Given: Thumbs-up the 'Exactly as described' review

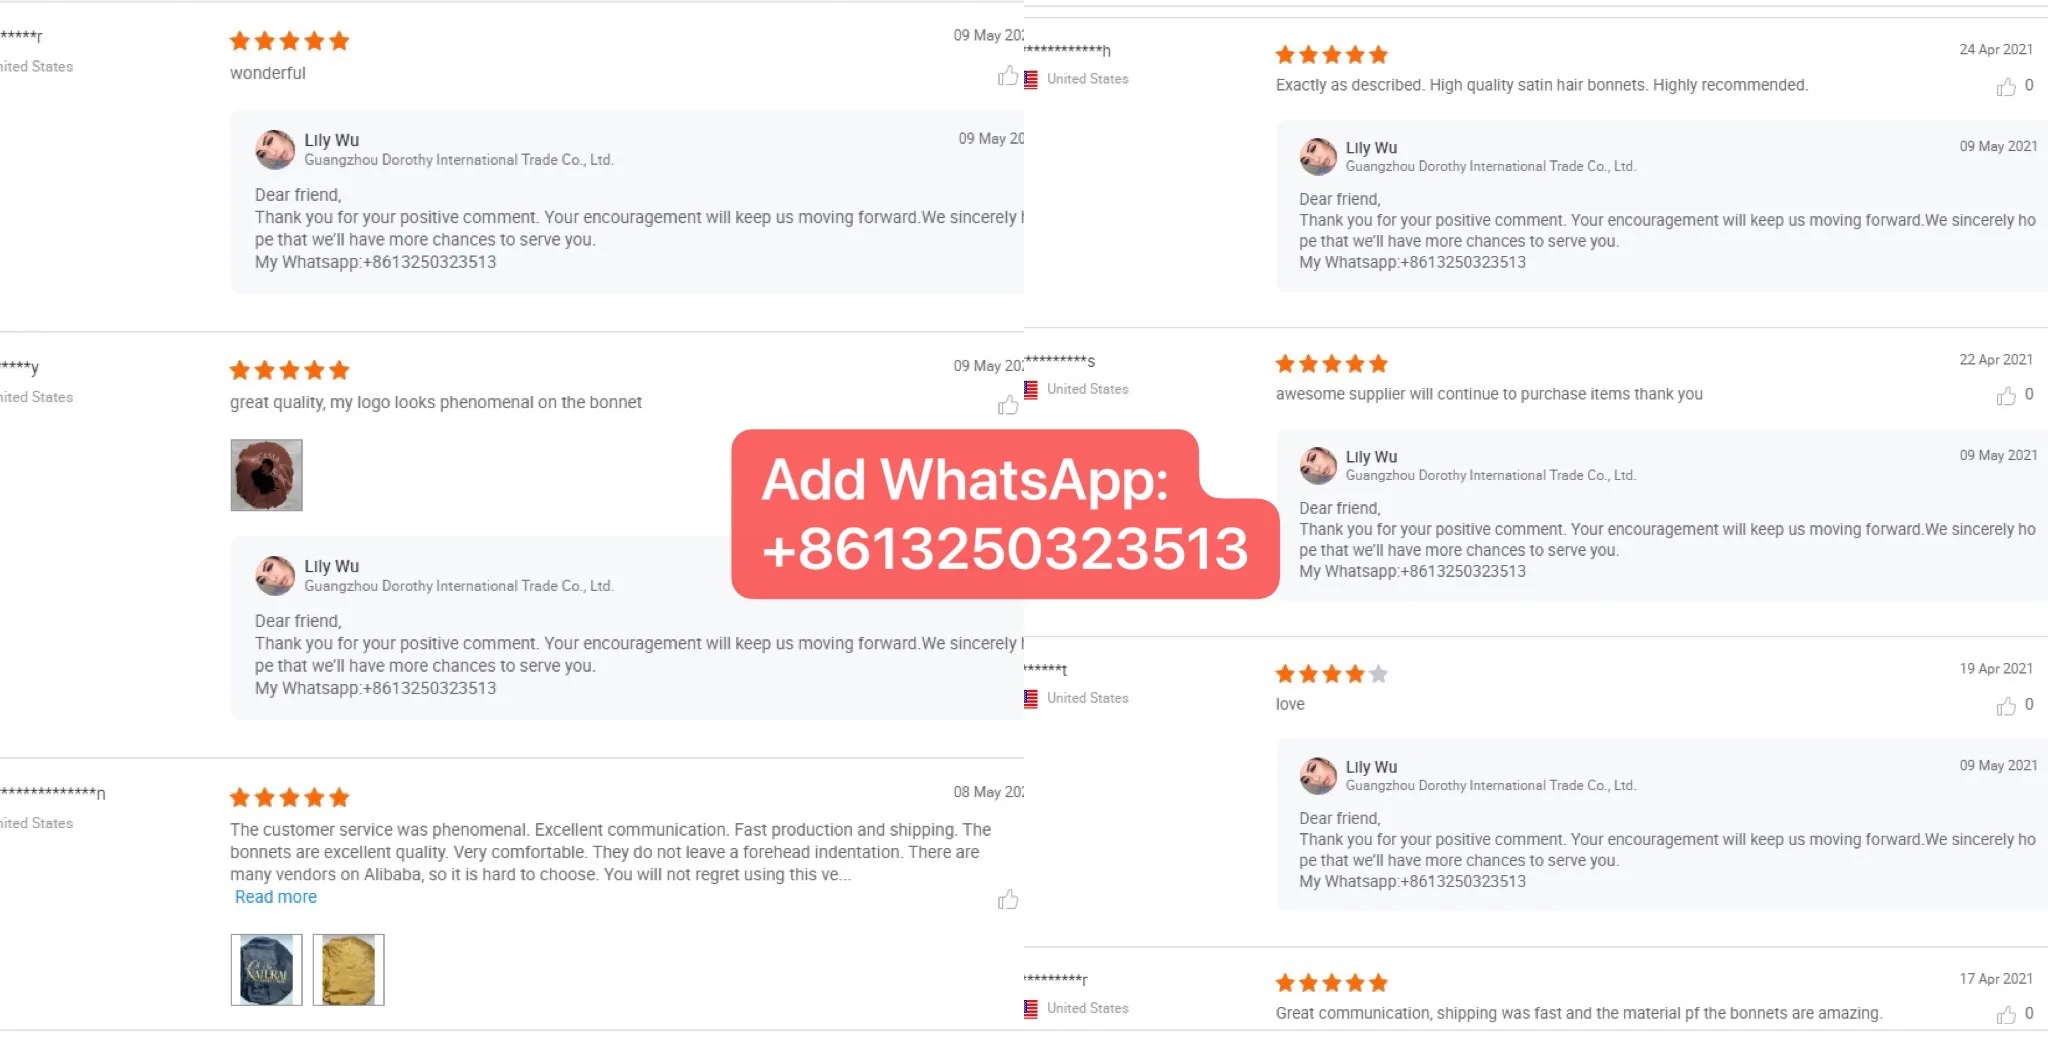Looking at the screenshot, I should 2006,87.
